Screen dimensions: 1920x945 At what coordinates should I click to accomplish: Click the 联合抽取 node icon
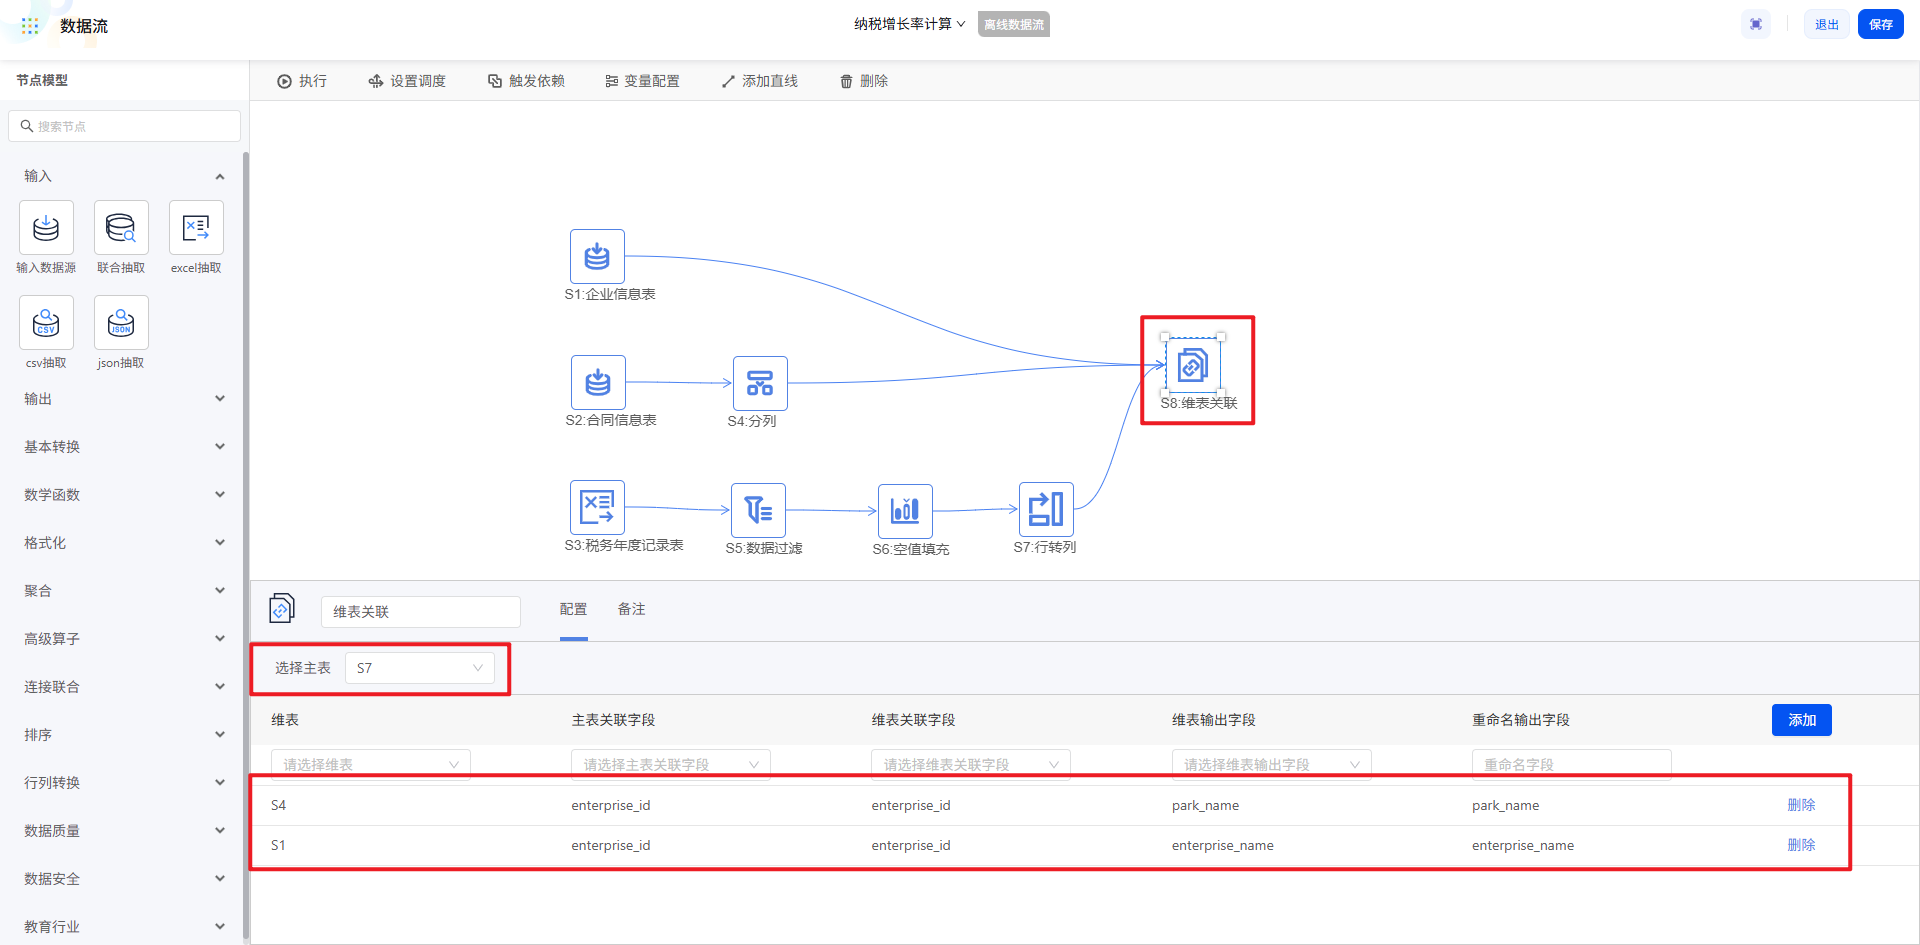point(121,228)
